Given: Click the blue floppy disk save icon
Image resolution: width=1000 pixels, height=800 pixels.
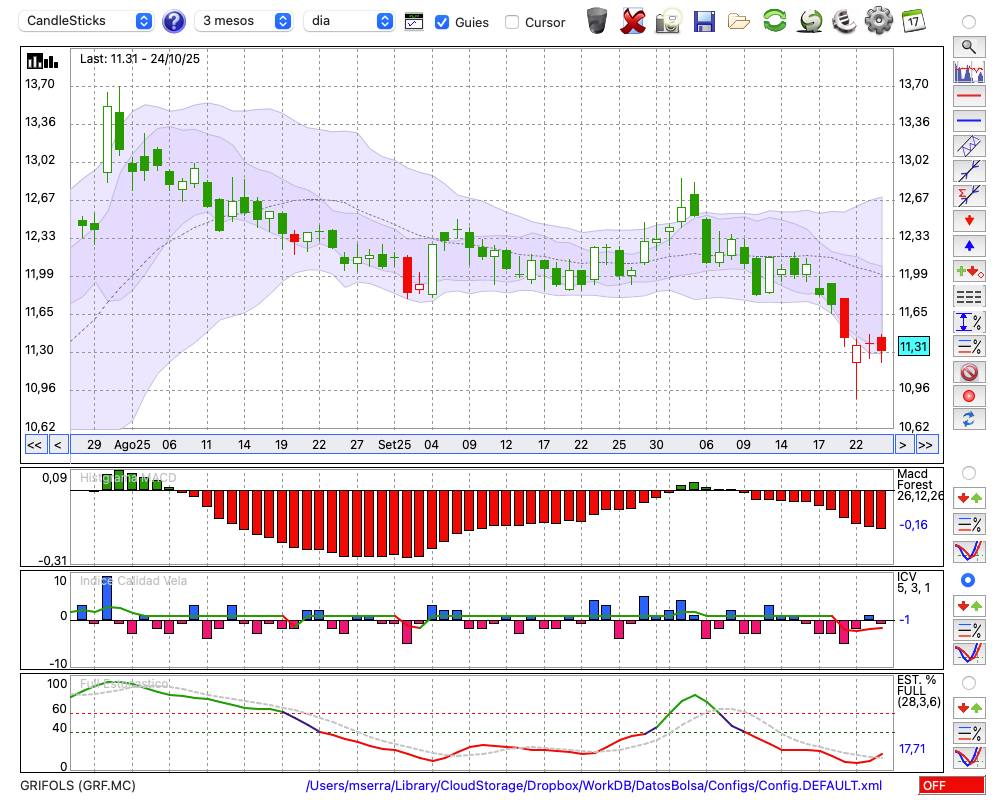Looking at the screenshot, I should coord(704,21).
